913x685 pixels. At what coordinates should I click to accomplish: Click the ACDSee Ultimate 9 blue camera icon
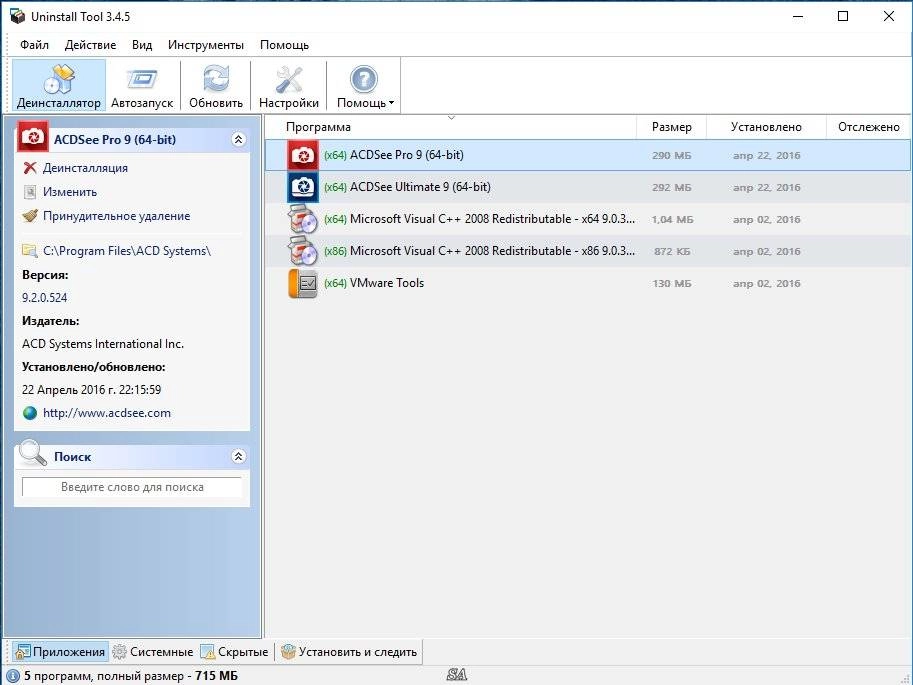303,187
